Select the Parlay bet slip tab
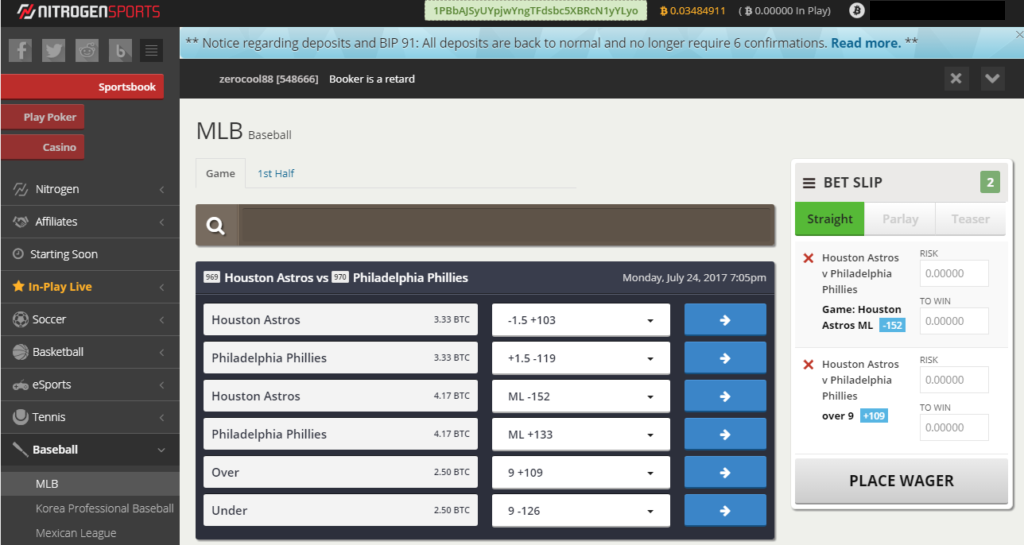1024x545 pixels. pyautogui.click(x=900, y=219)
